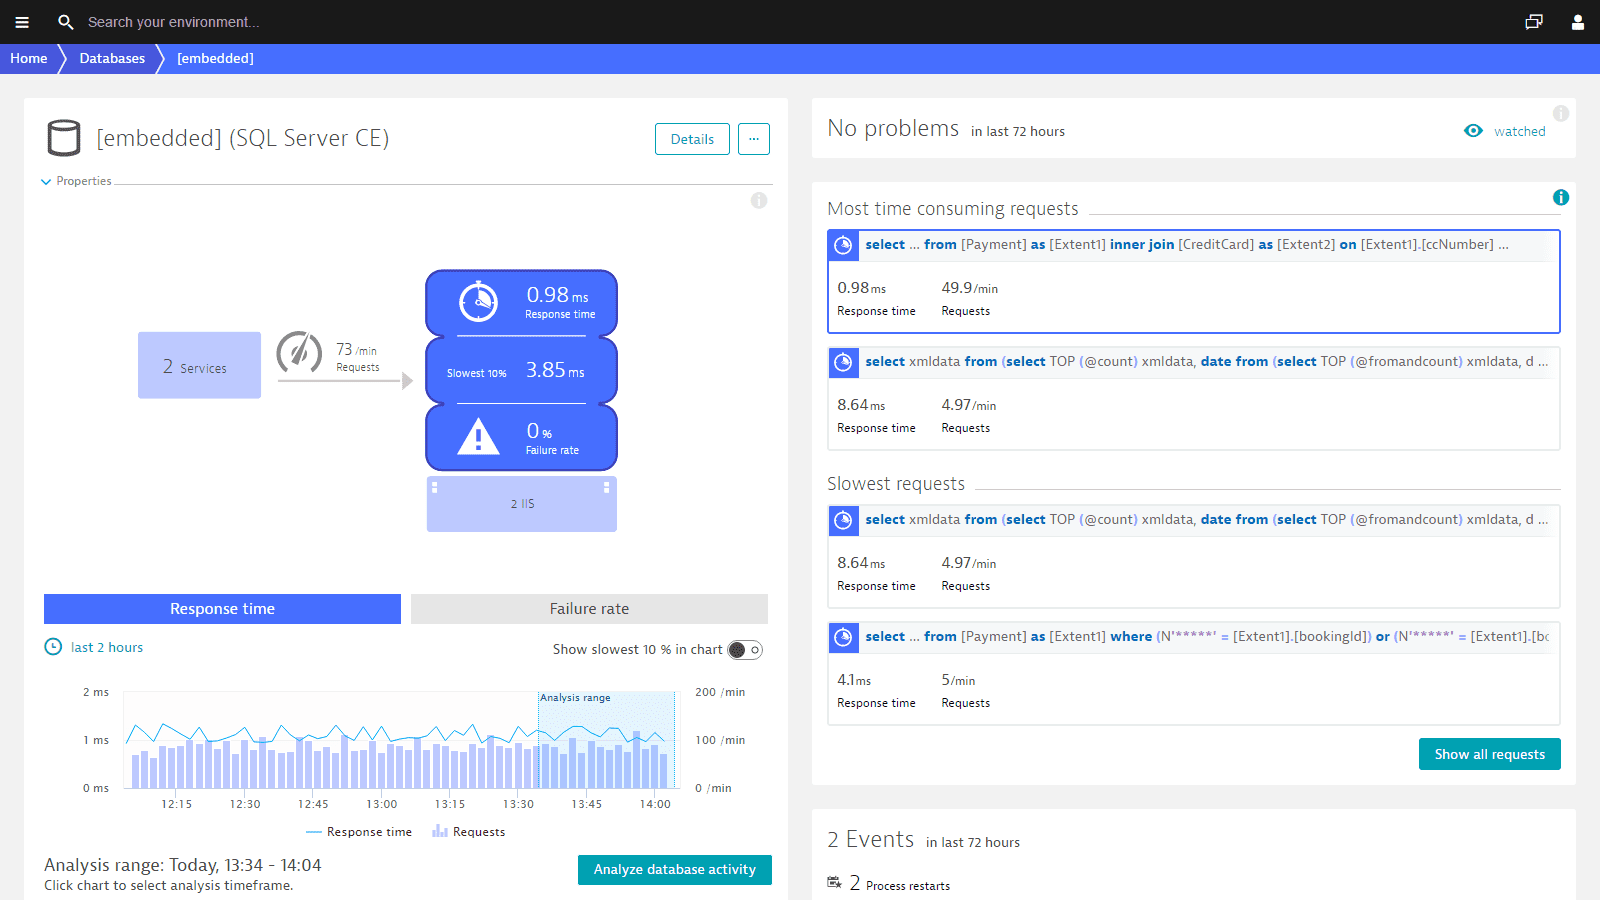Open the 2 Services box

click(199, 366)
